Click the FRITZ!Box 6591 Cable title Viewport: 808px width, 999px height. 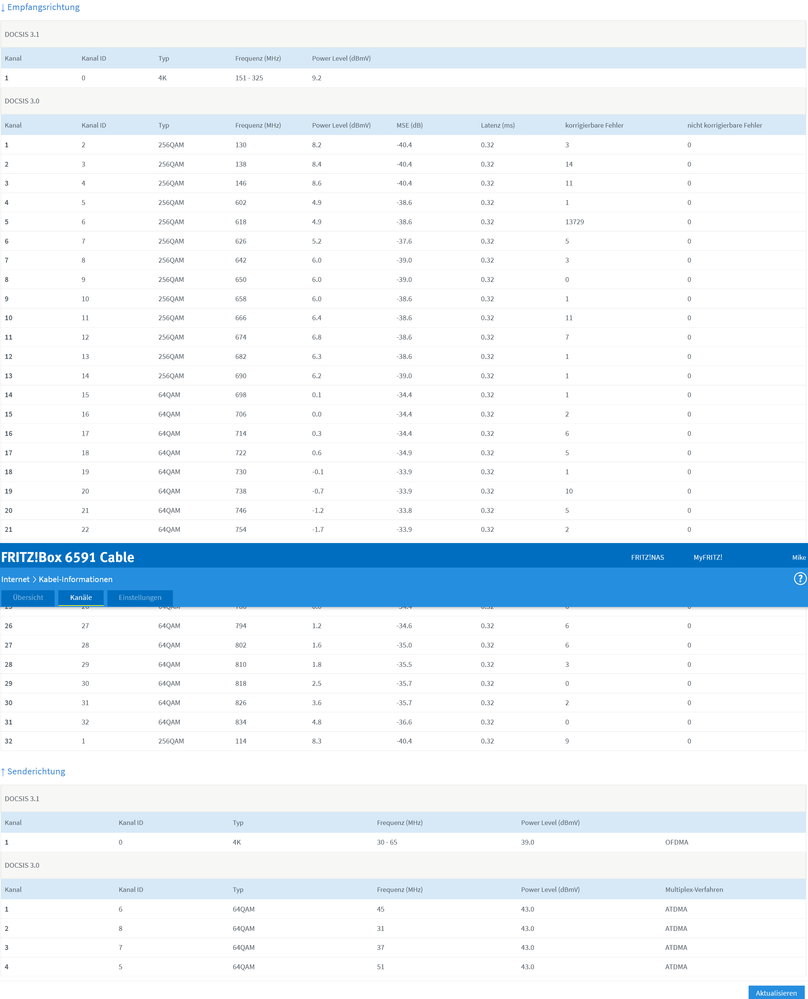(x=68, y=557)
